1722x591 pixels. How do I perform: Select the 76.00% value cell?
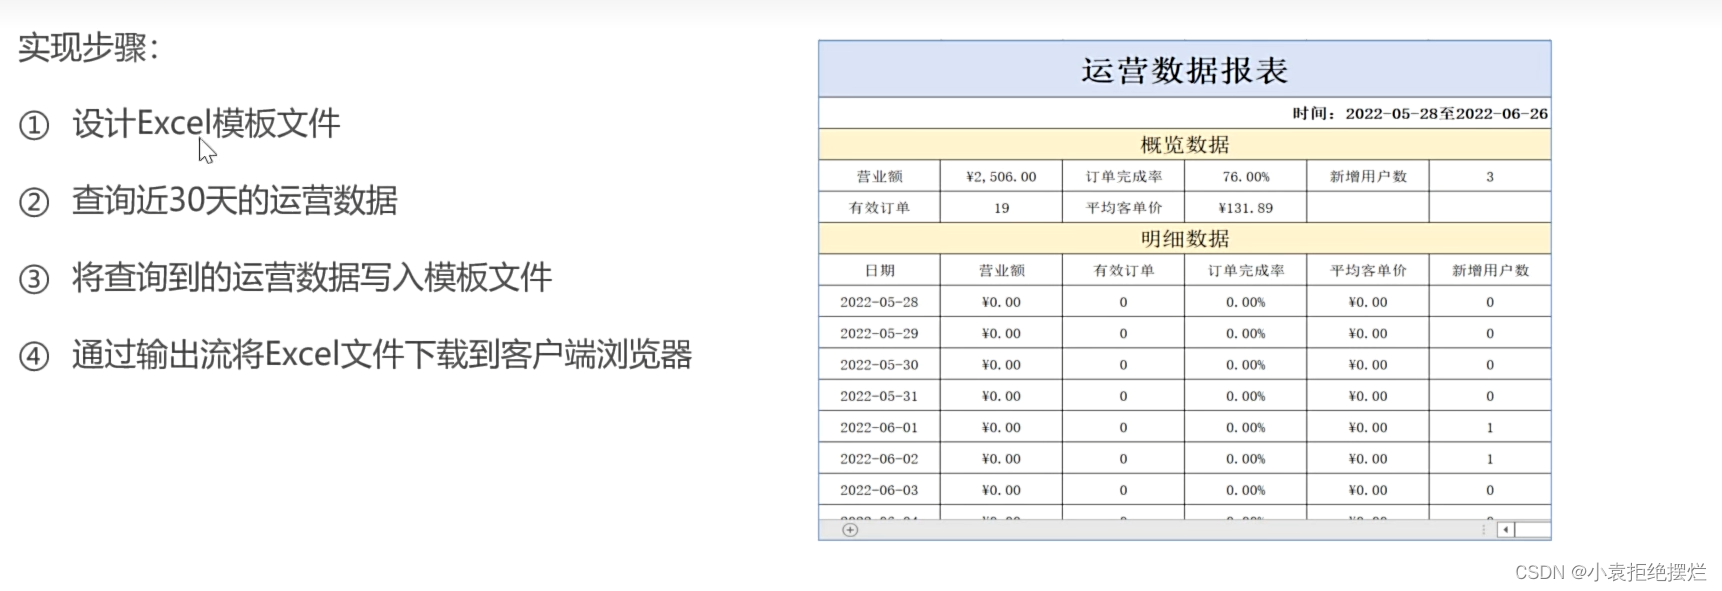[x=1245, y=176]
